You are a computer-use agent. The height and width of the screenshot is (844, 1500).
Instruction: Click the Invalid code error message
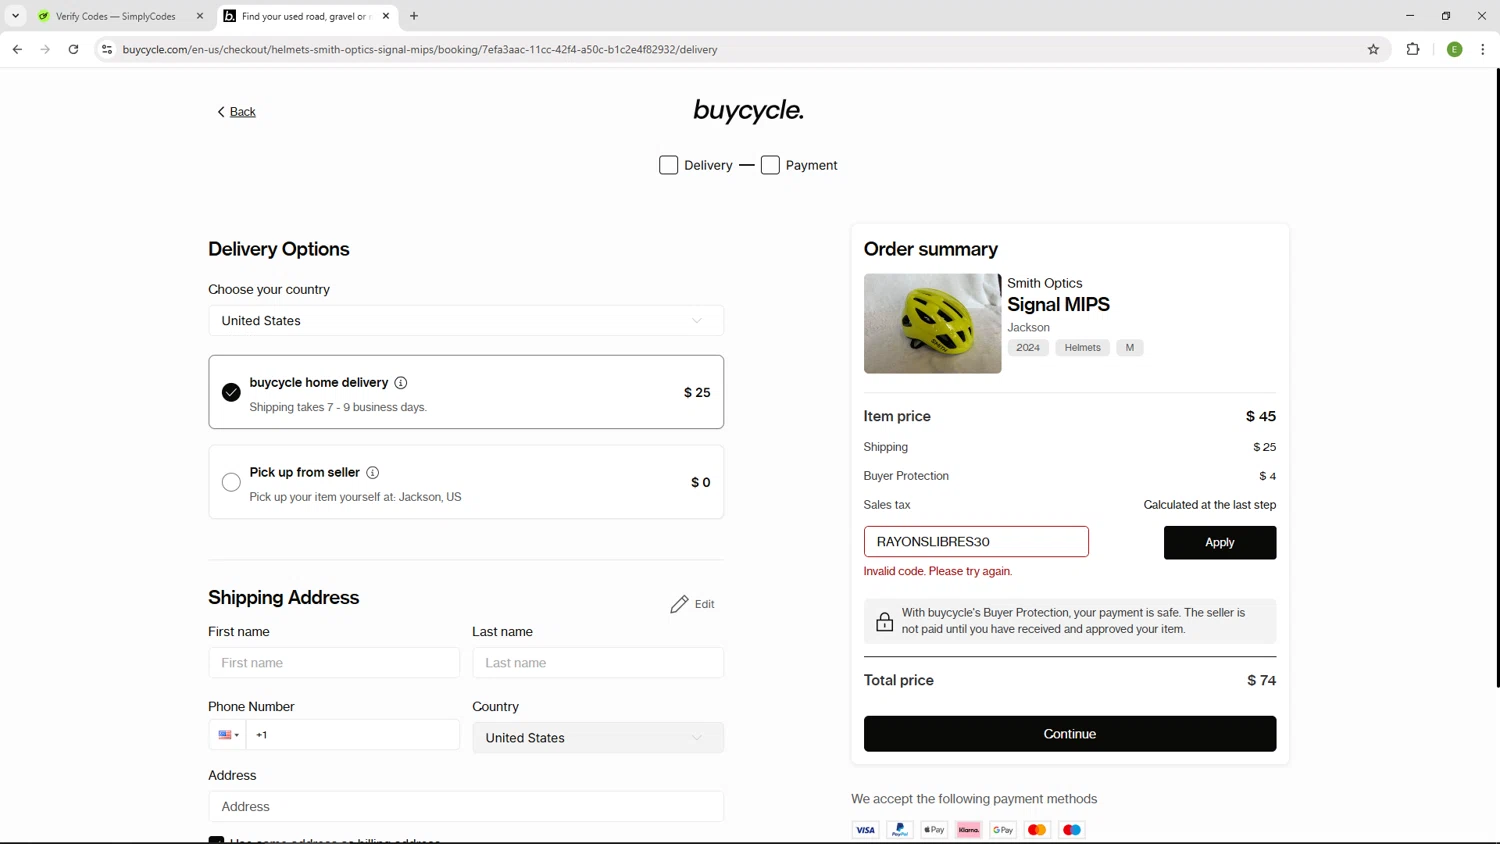938,572
